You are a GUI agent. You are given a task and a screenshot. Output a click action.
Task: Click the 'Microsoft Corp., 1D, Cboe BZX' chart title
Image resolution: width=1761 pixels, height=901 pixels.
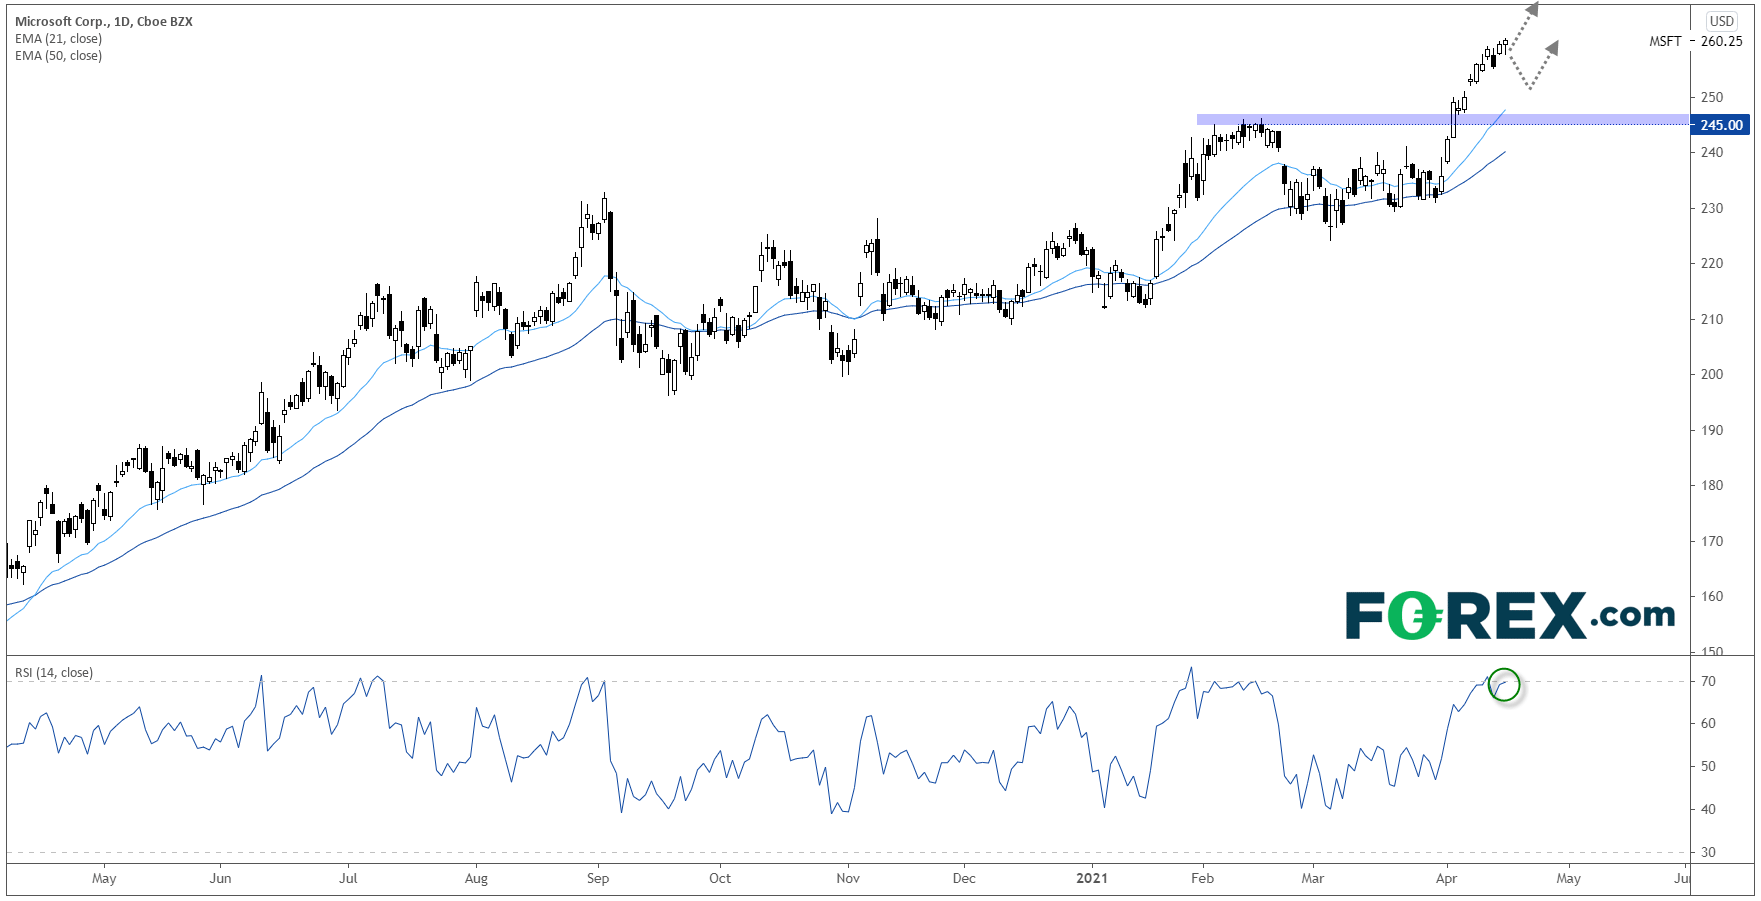click(104, 21)
